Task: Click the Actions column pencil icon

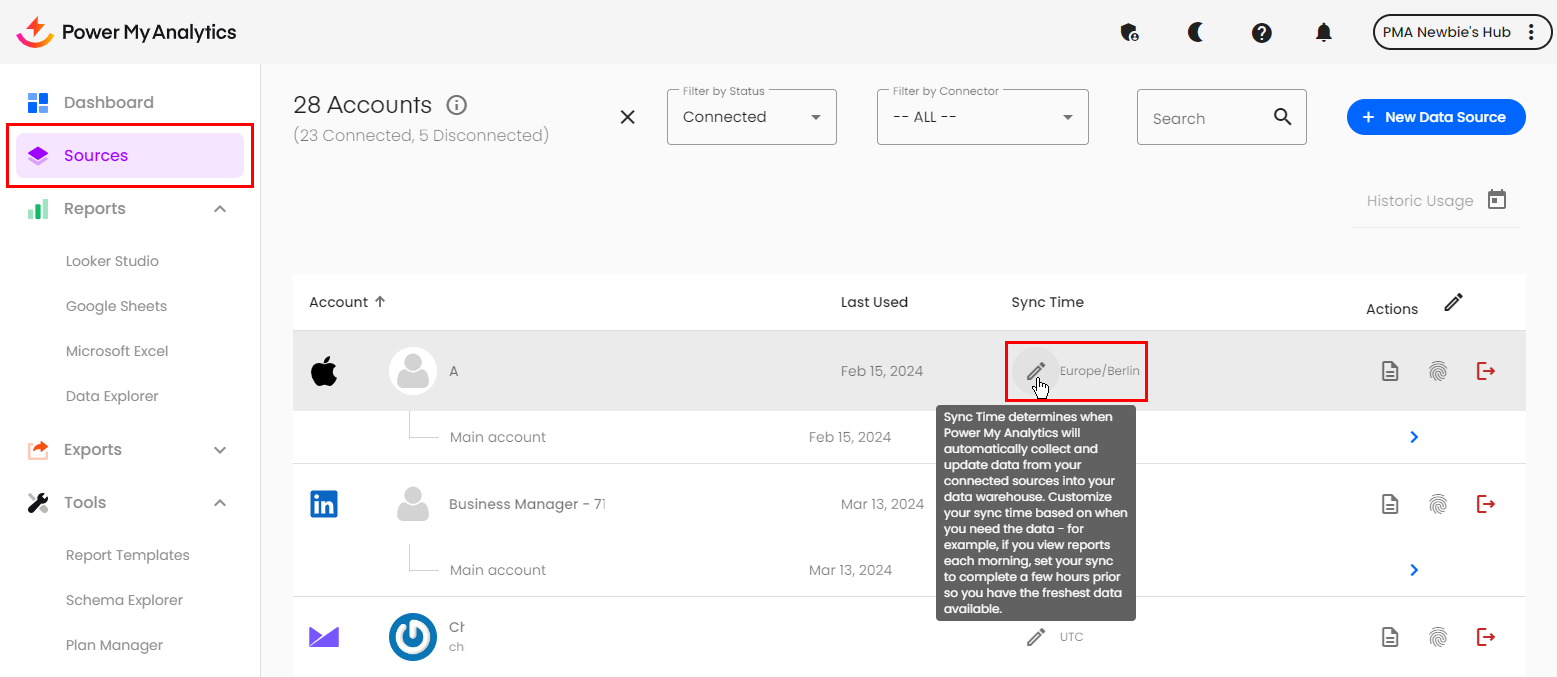Action: click(x=1453, y=302)
